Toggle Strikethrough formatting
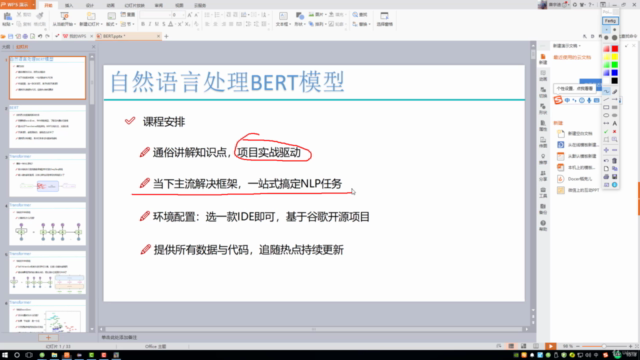Screen dimensions: 640x360 tap(164, 24)
